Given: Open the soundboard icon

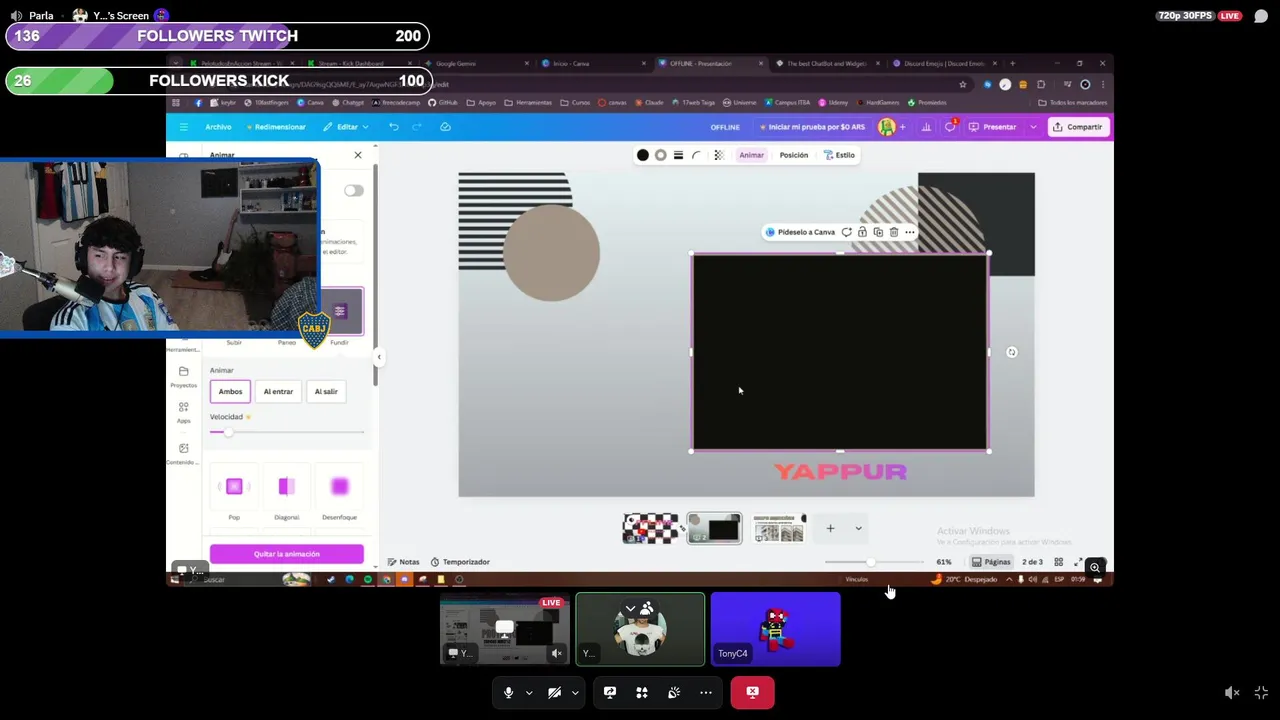Looking at the screenshot, I should click(x=674, y=692).
